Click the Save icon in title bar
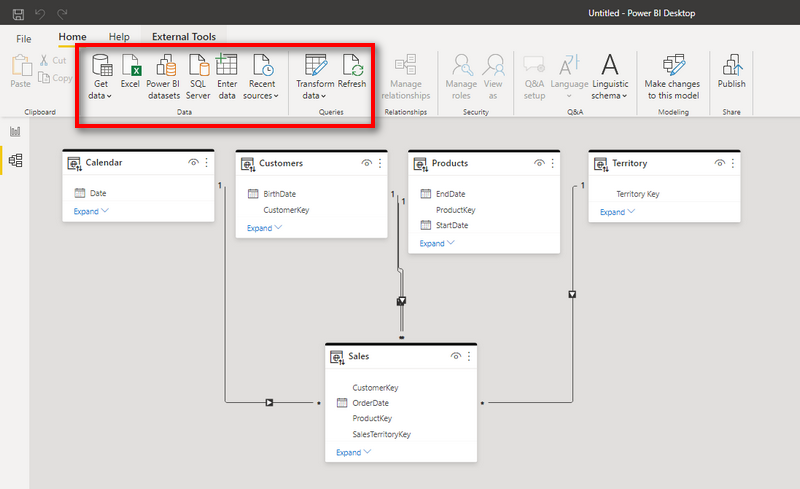This screenshot has height=489, width=800. [18, 14]
